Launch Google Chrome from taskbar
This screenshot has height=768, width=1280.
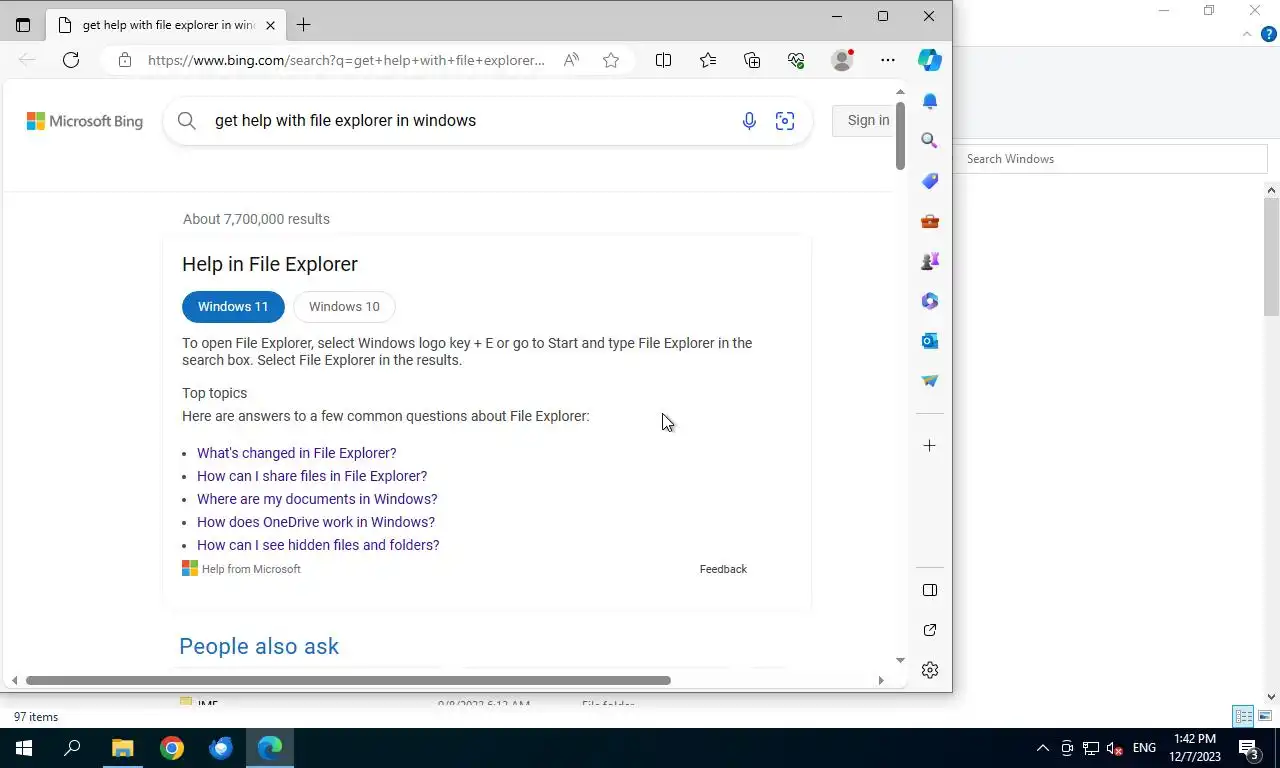172,748
